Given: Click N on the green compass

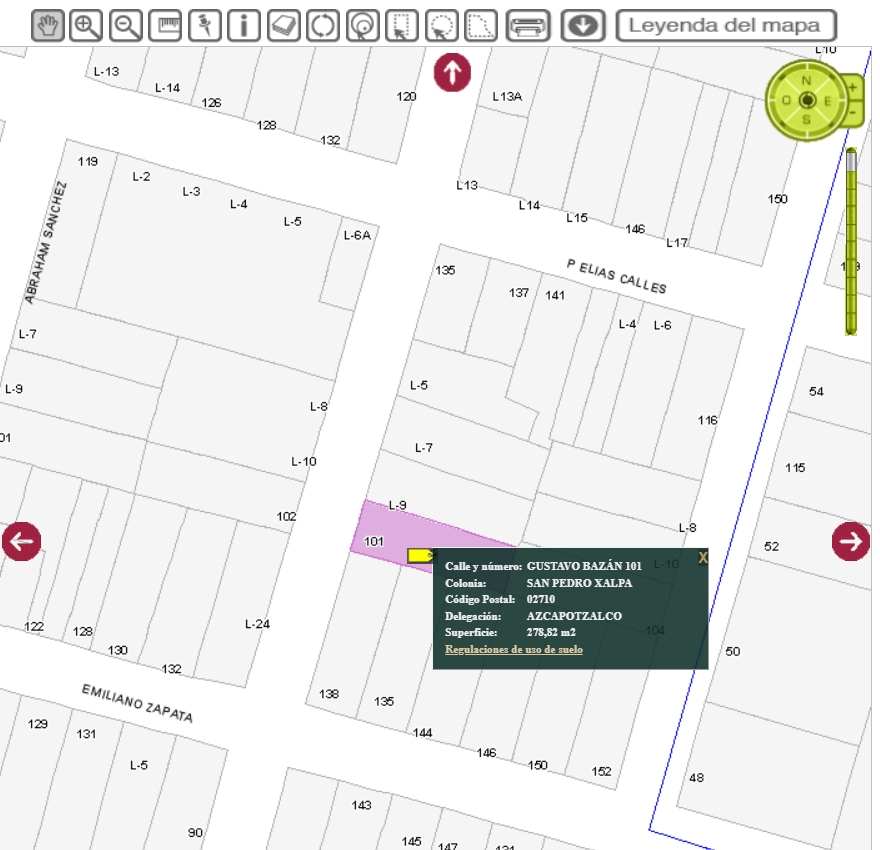Looking at the screenshot, I should coord(806,81).
